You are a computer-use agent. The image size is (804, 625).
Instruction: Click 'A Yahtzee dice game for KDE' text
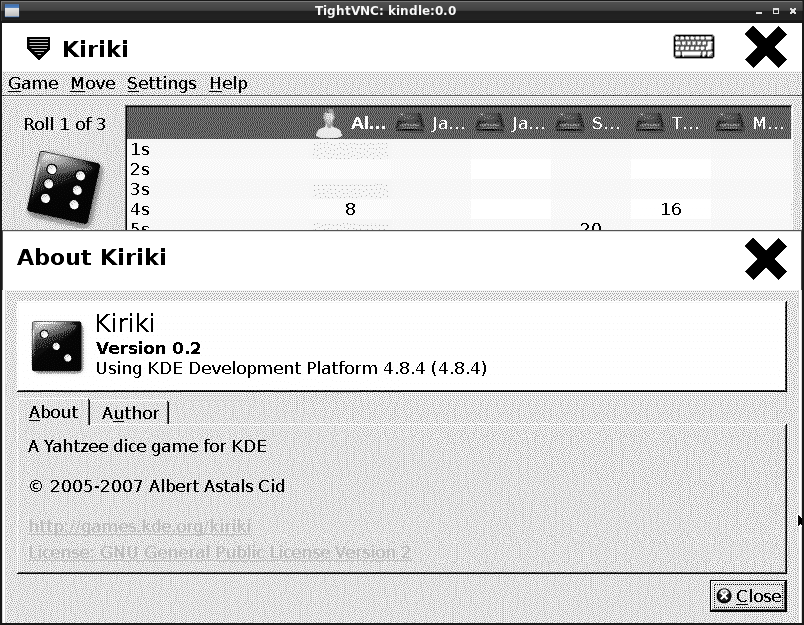coord(148,446)
